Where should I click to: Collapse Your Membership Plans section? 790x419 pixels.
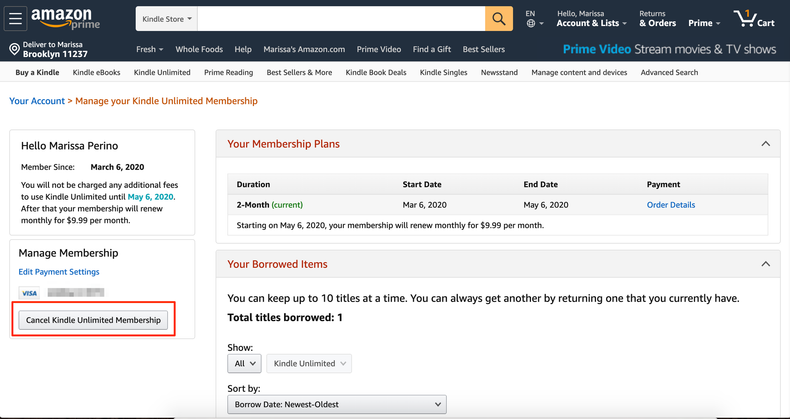(765, 144)
